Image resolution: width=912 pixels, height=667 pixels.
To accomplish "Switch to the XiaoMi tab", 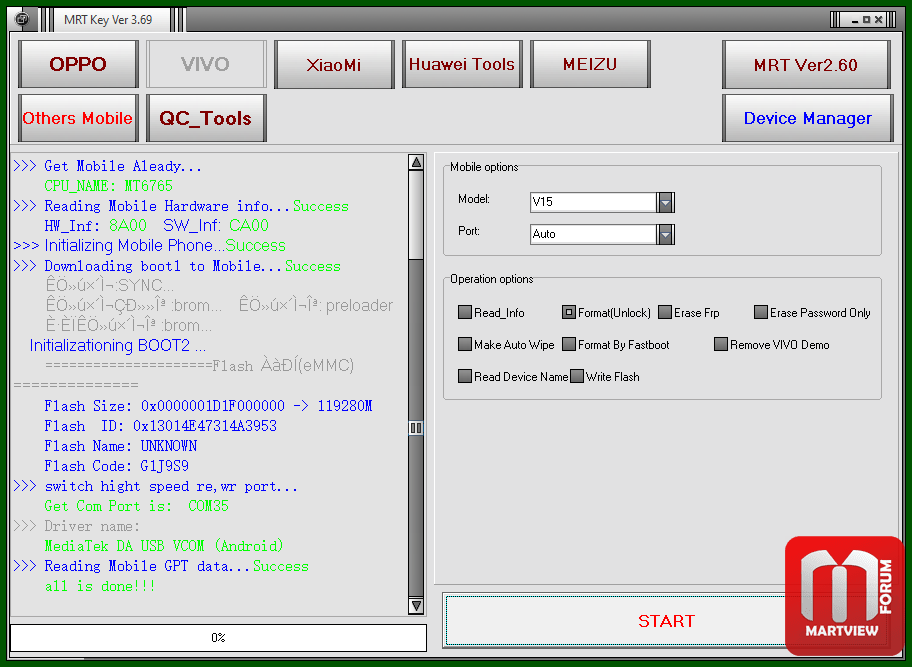I will click(x=334, y=64).
